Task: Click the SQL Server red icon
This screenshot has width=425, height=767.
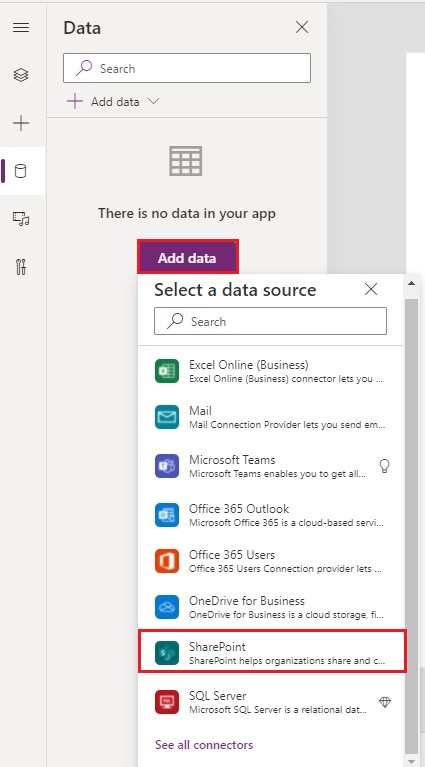Action: pos(167,702)
